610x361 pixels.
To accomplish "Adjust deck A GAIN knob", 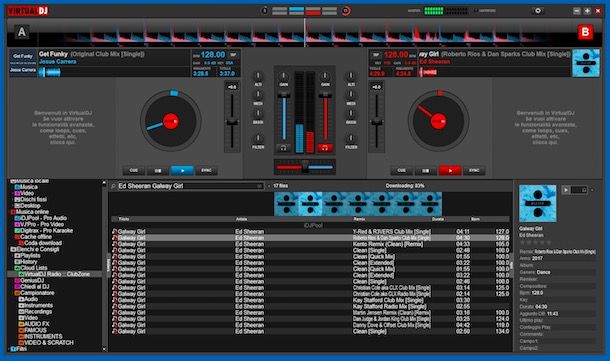I will coord(284,76).
